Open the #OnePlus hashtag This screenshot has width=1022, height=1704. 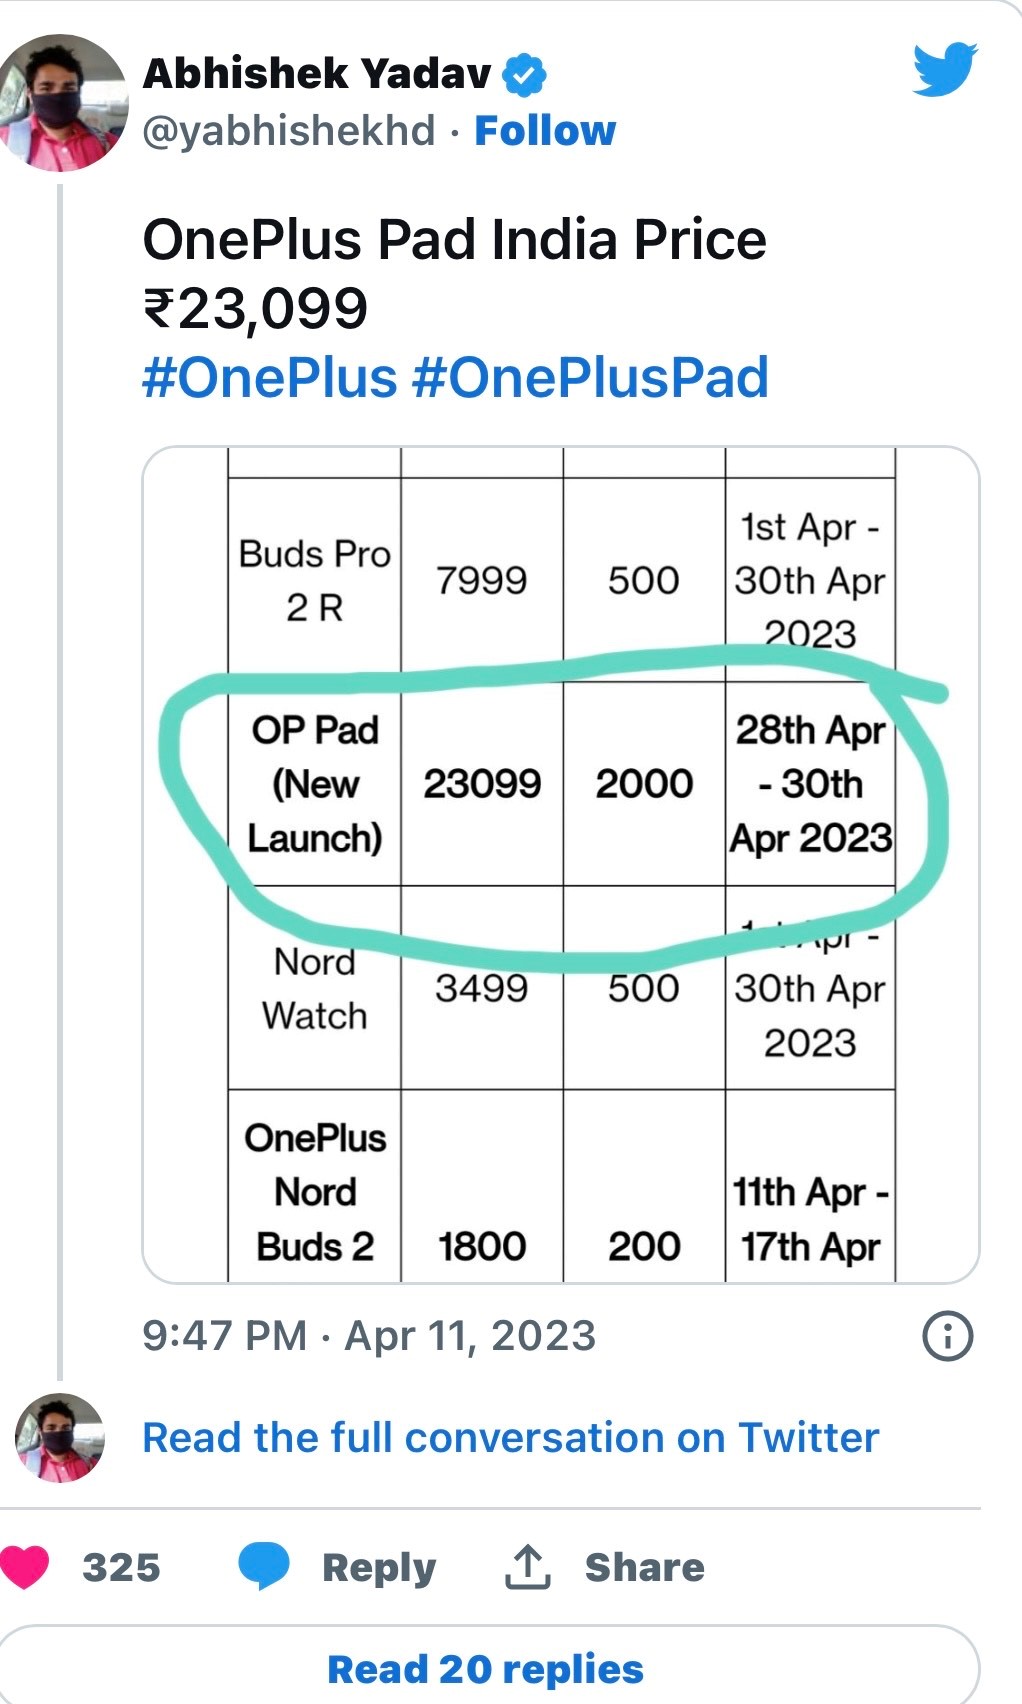(270, 378)
